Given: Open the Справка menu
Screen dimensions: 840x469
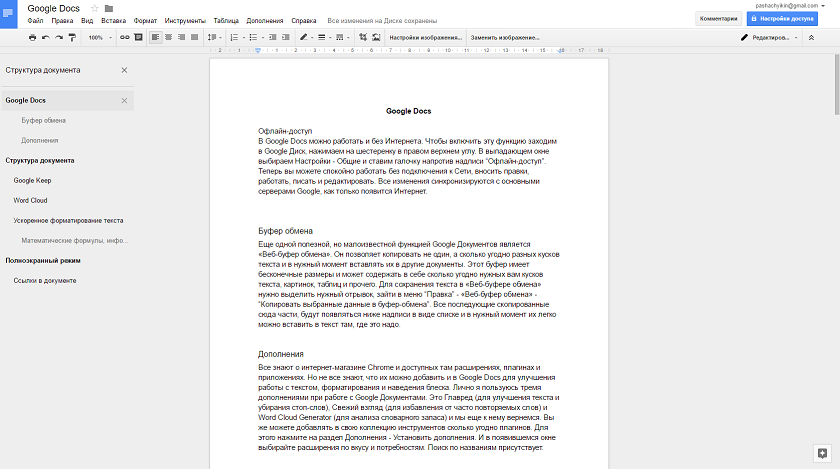Looking at the screenshot, I should coord(304,21).
